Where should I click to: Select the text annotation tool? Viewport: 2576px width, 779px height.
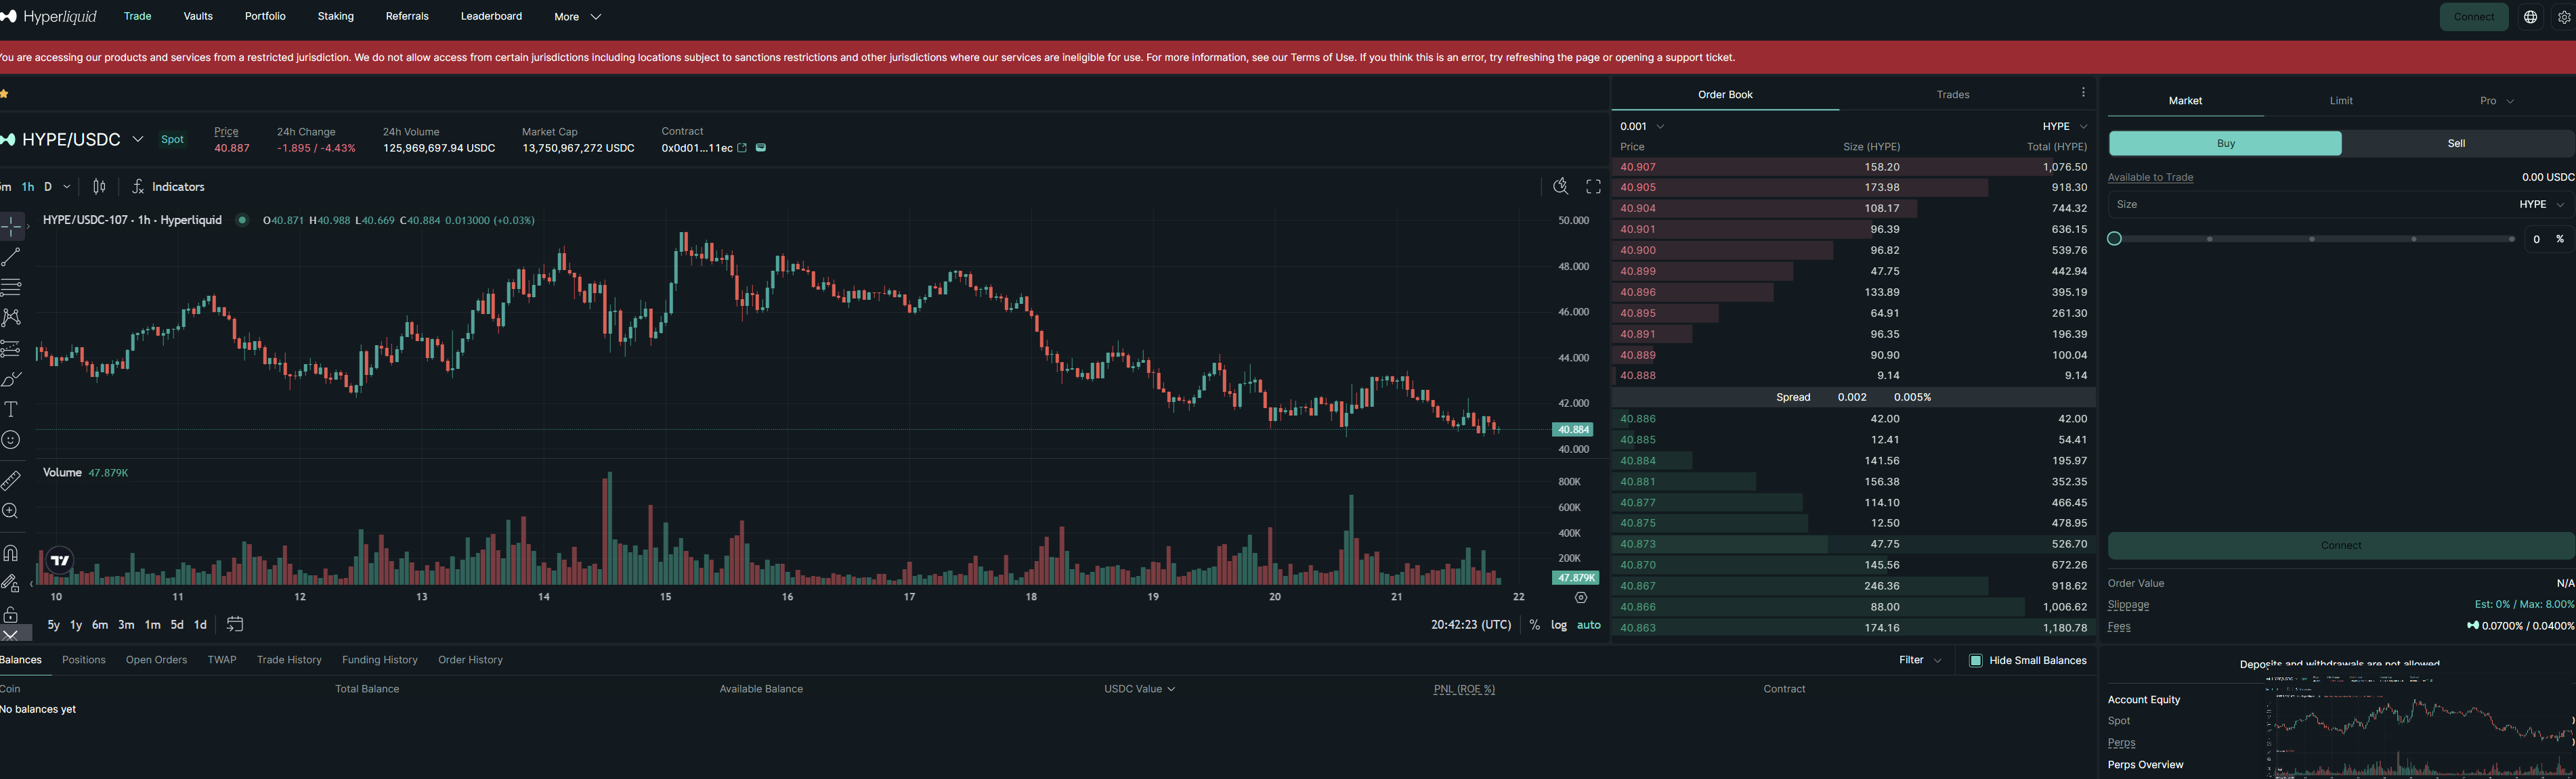coord(11,409)
